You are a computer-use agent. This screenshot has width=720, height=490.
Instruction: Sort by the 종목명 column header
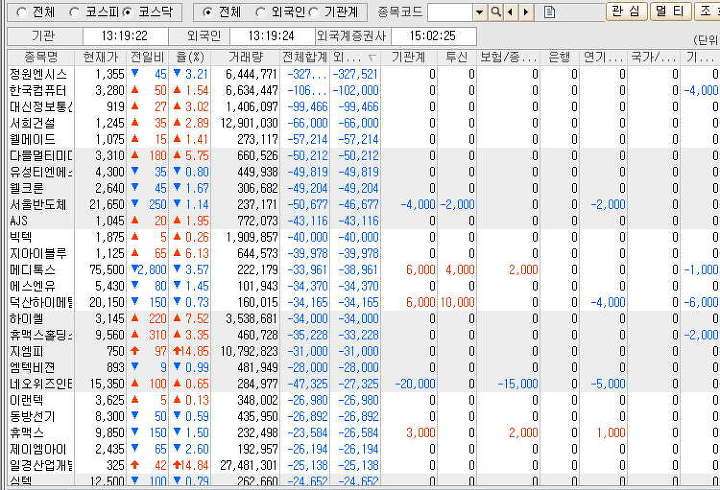click(x=41, y=57)
